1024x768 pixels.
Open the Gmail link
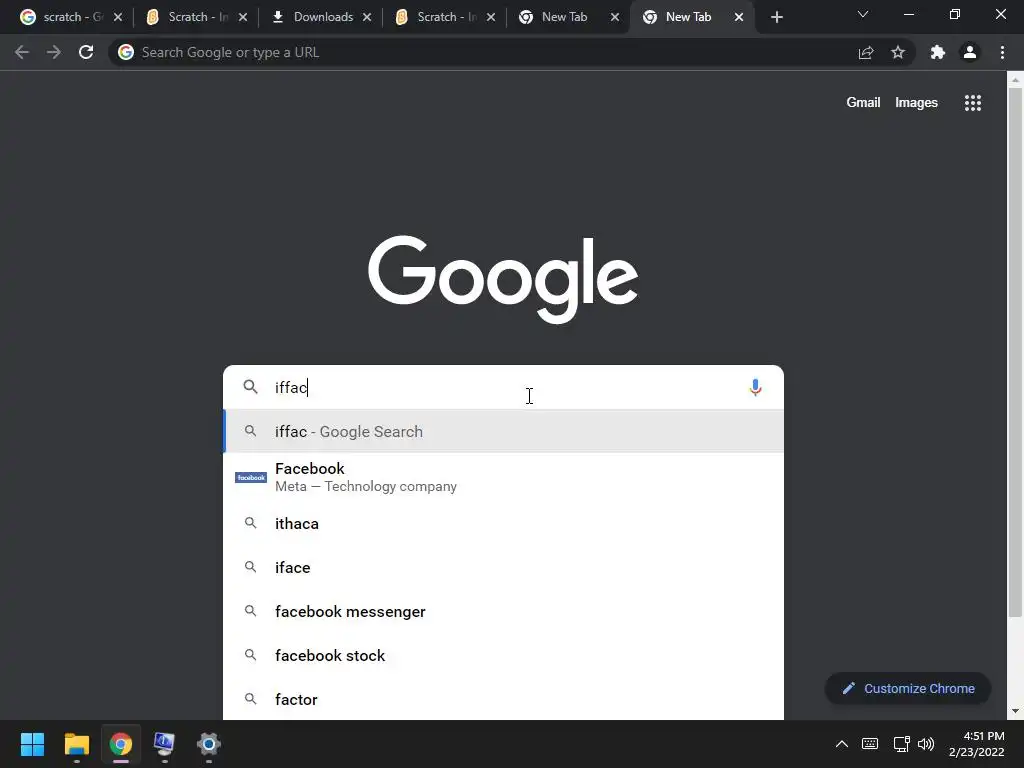(x=863, y=103)
